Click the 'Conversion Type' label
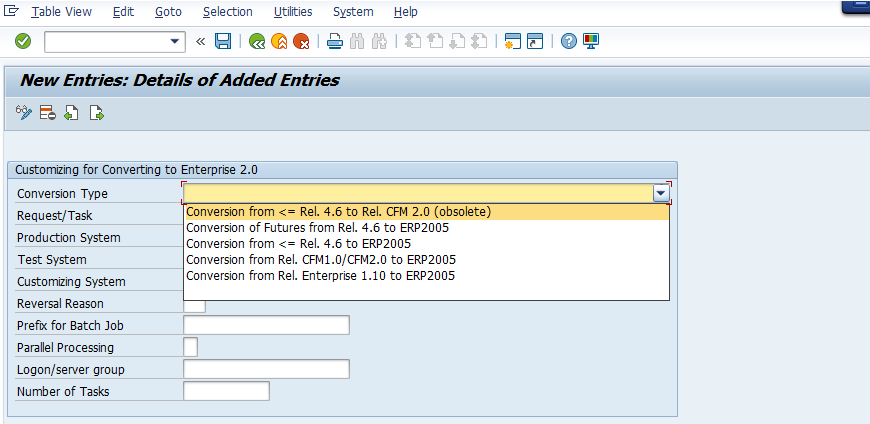The height and width of the screenshot is (424, 870). pos(62,194)
